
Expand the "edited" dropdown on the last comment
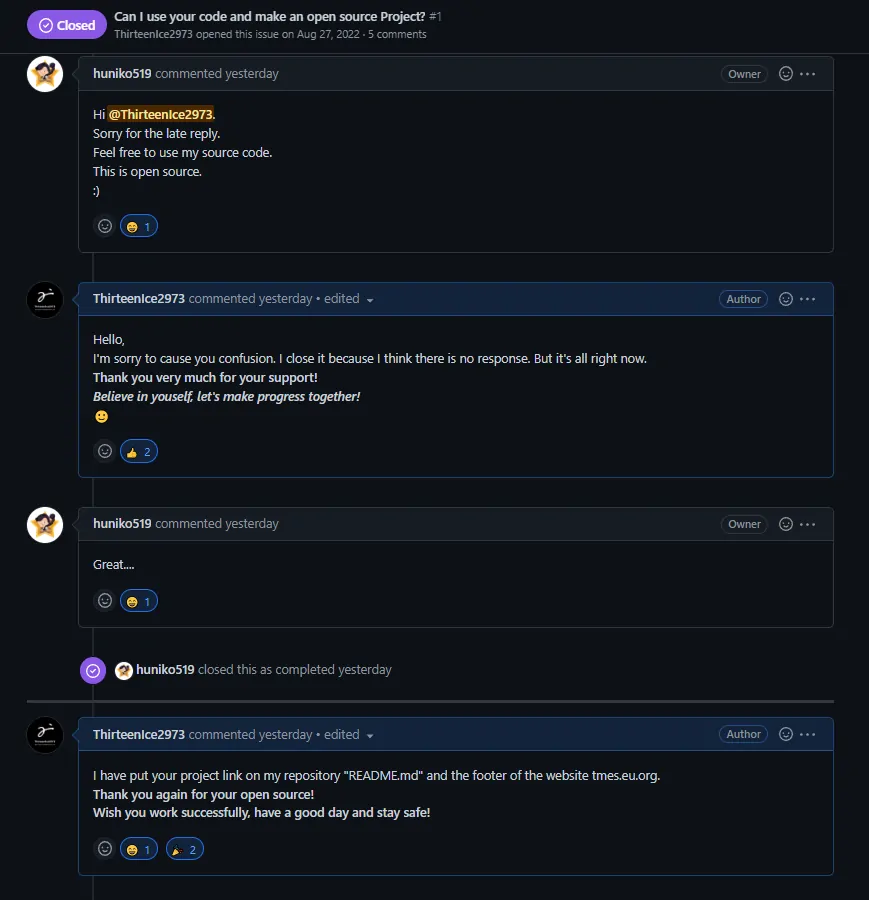369,735
